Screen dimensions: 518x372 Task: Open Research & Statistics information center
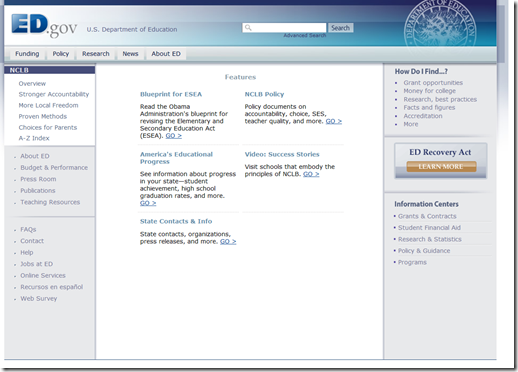click(430, 239)
